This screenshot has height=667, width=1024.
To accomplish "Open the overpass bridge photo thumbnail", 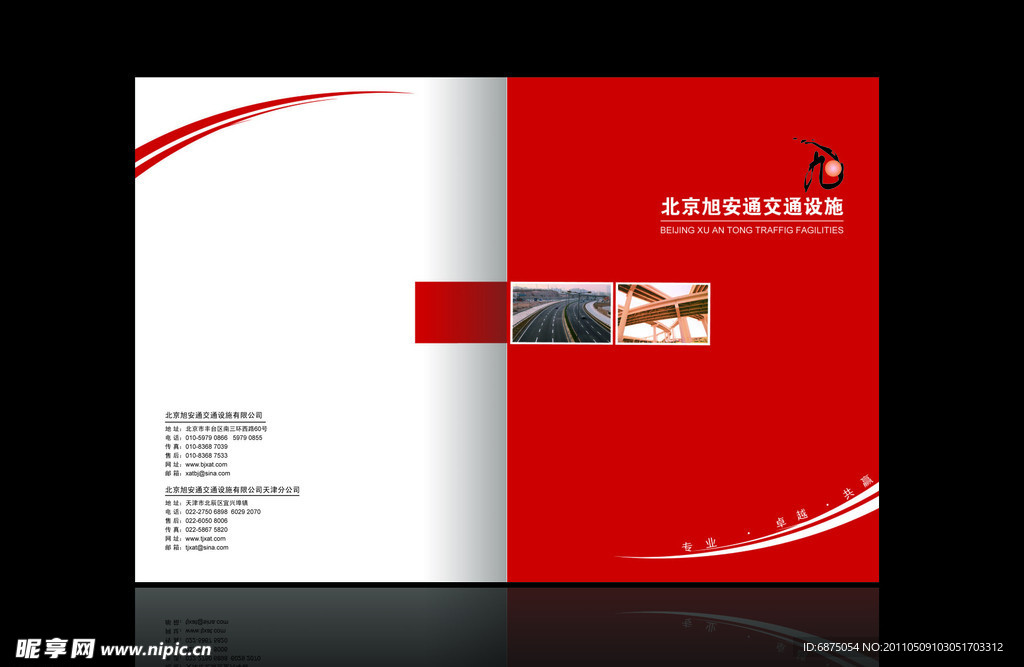I will coord(663,313).
